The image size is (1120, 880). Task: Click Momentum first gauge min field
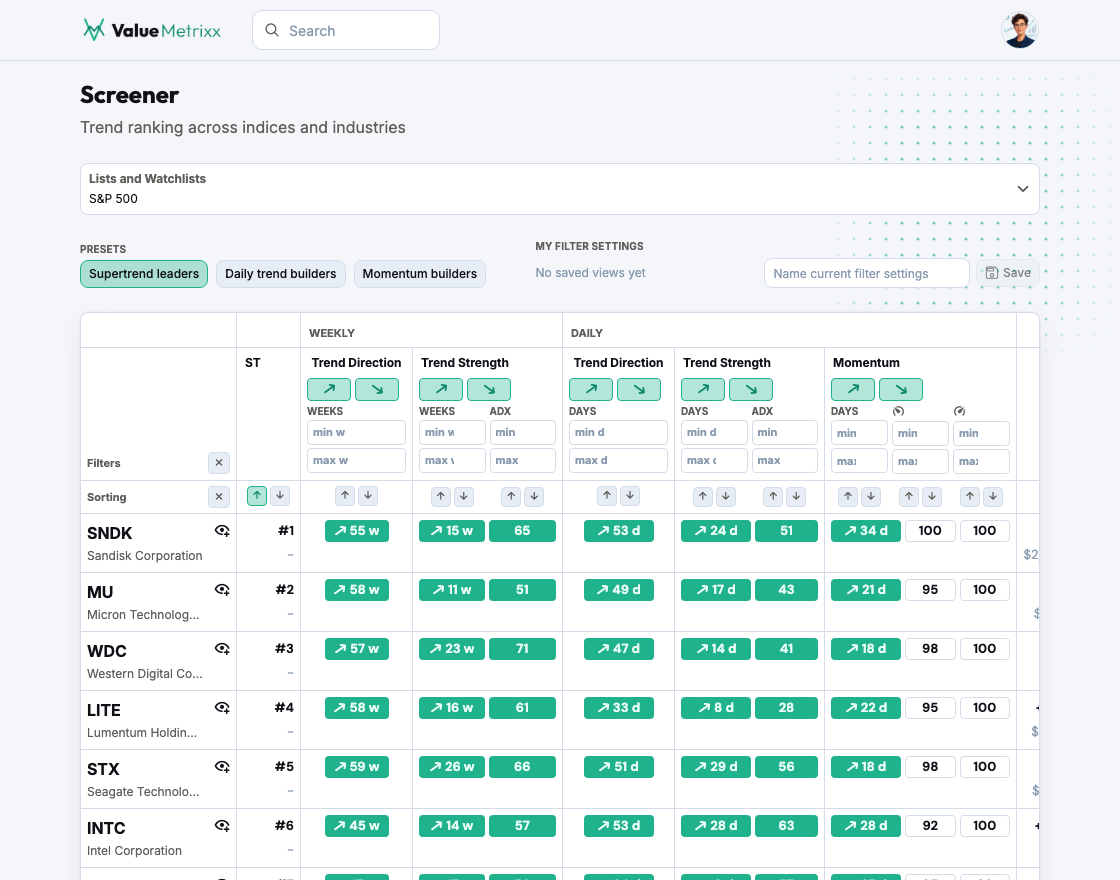(921, 433)
